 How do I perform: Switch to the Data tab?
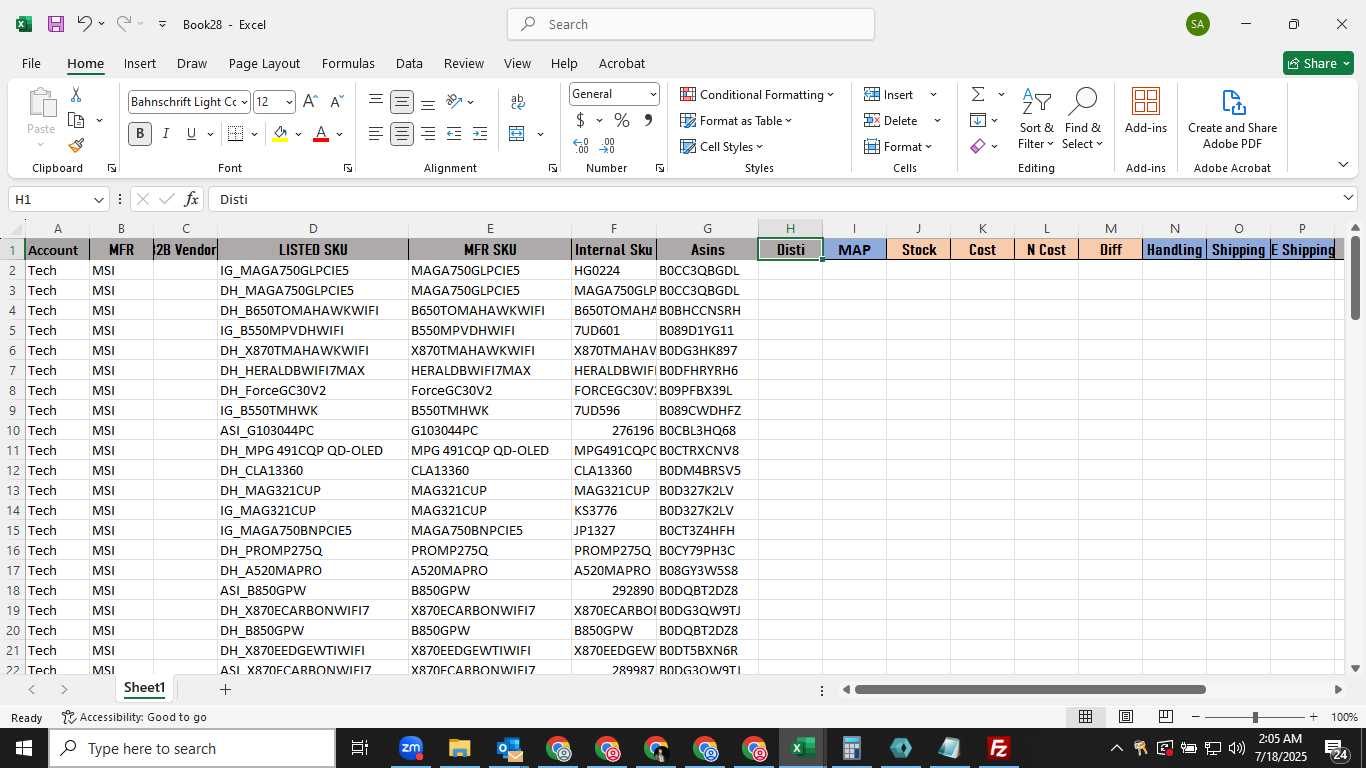tap(409, 63)
